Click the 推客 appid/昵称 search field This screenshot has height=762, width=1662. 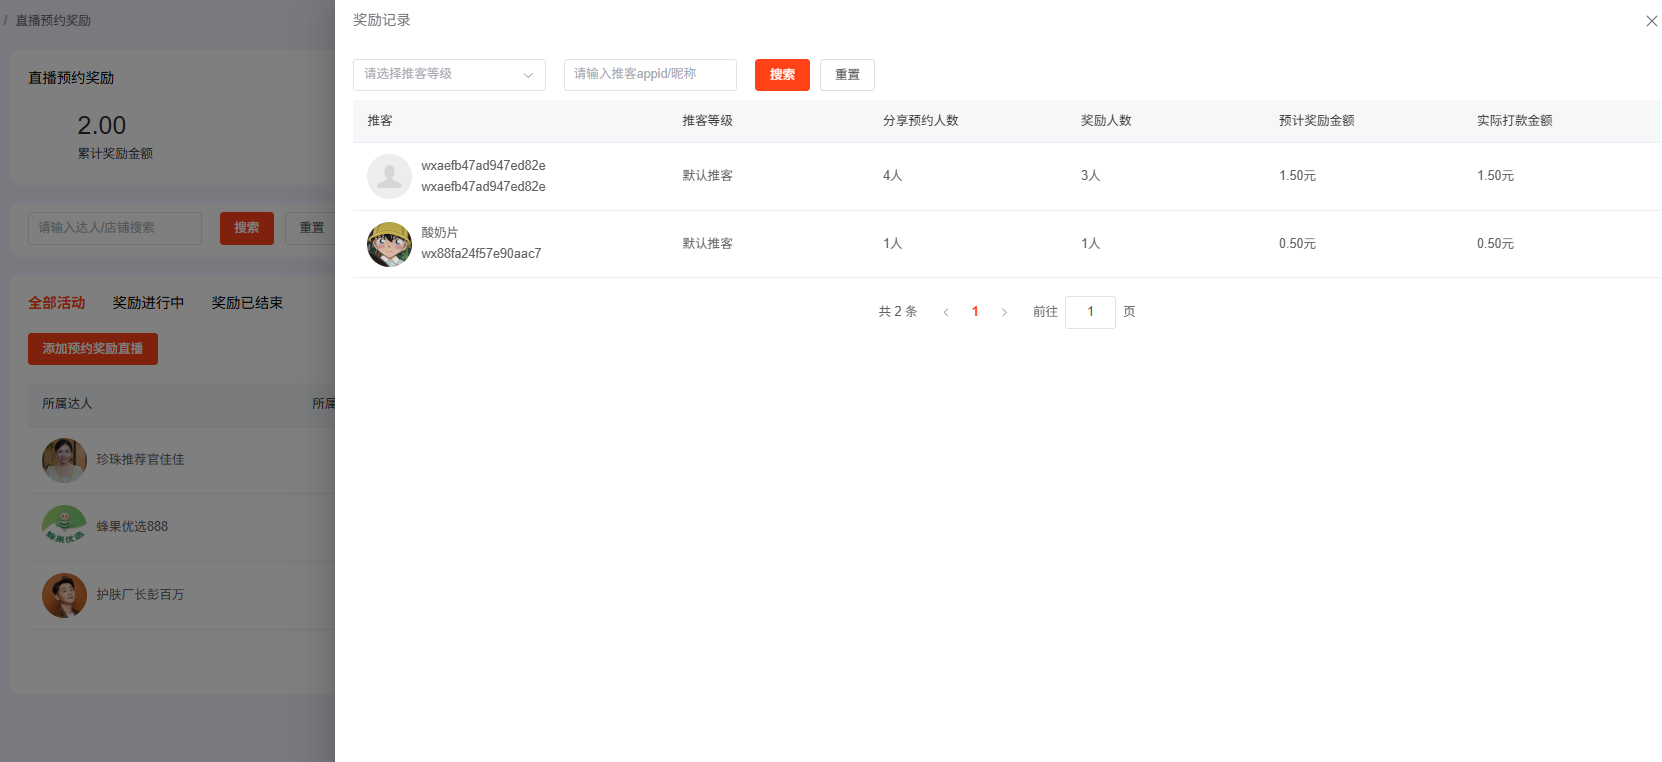pyautogui.click(x=650, y=75)
